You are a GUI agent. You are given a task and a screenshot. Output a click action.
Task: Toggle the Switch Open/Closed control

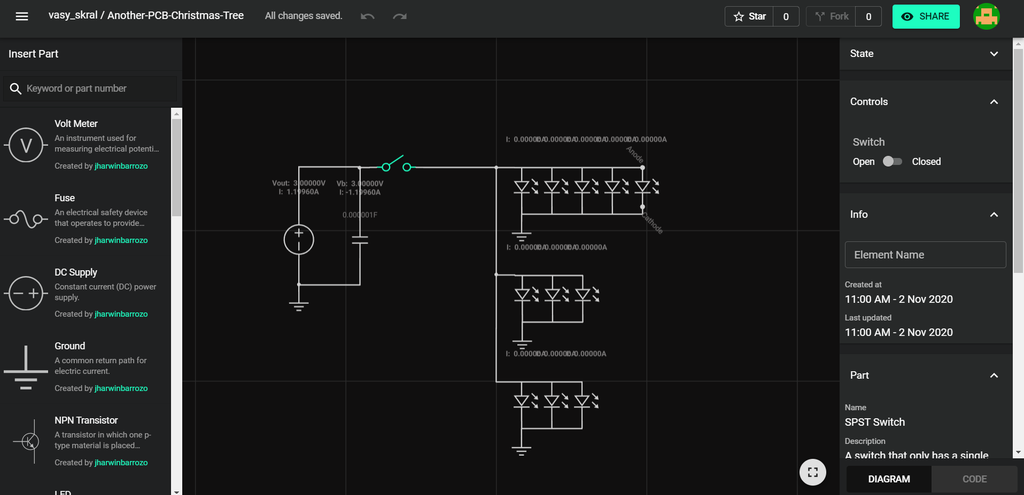pos(892,161)
